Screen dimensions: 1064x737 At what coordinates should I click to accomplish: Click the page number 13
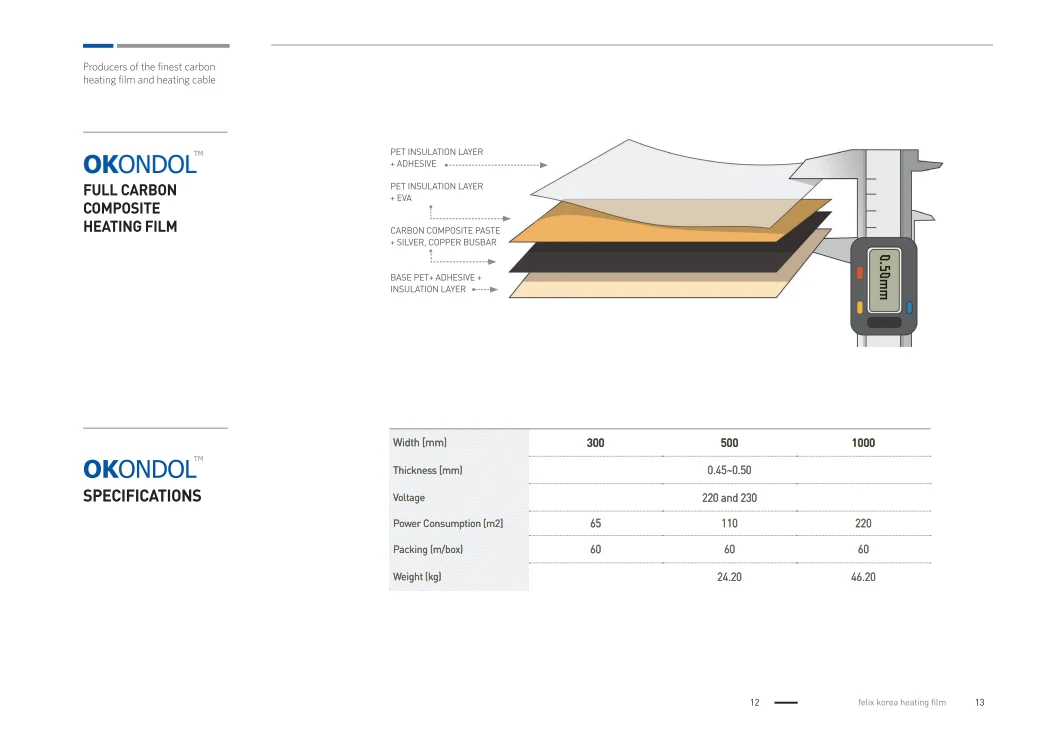pyautogui.click(x=979, y=702)
